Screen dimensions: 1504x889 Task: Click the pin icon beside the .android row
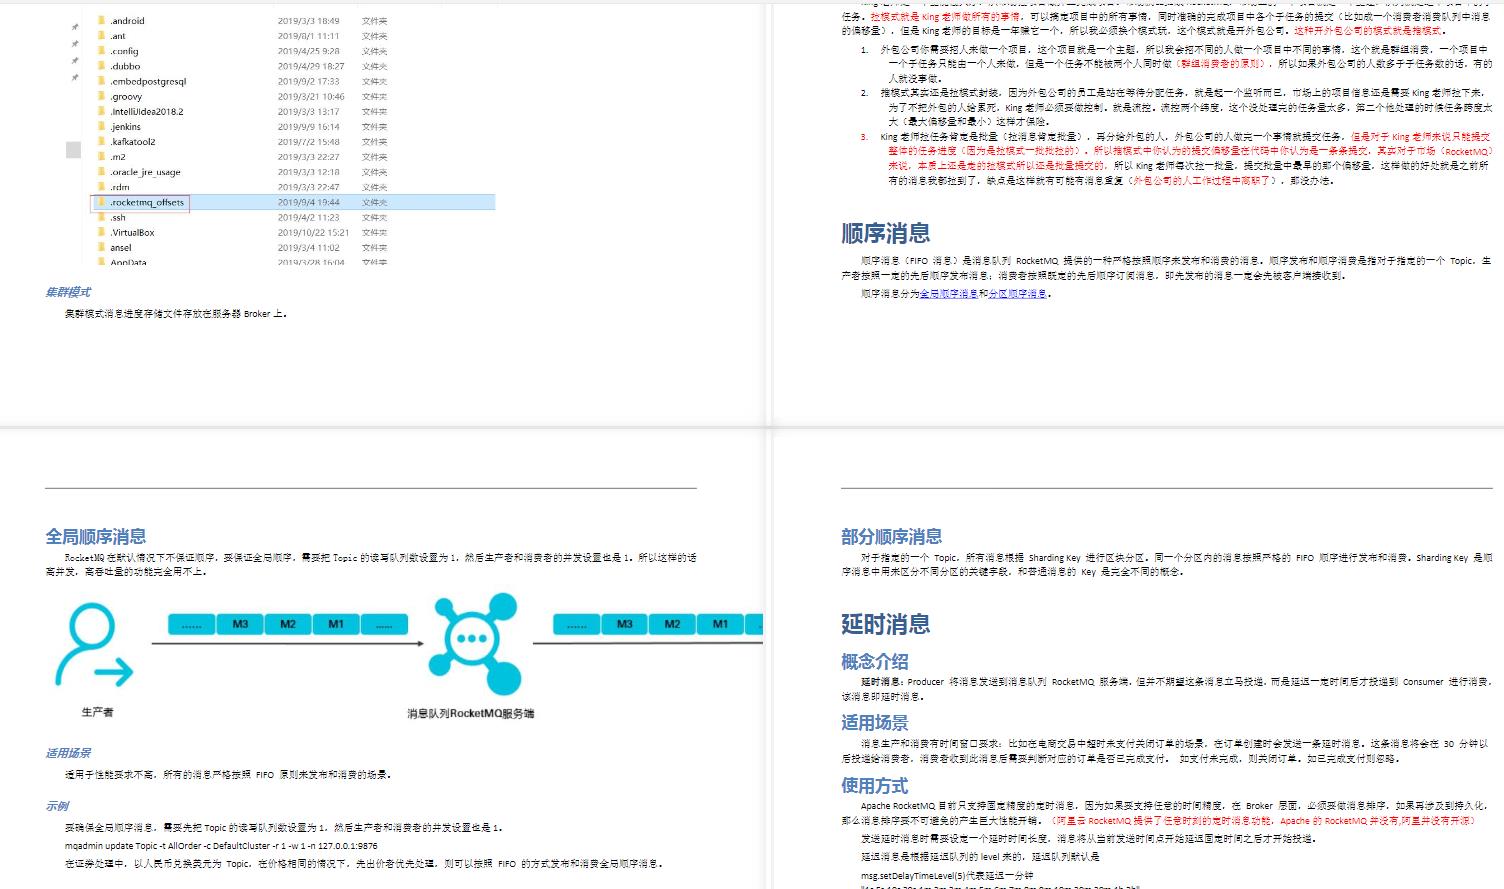tap(75, 25)
